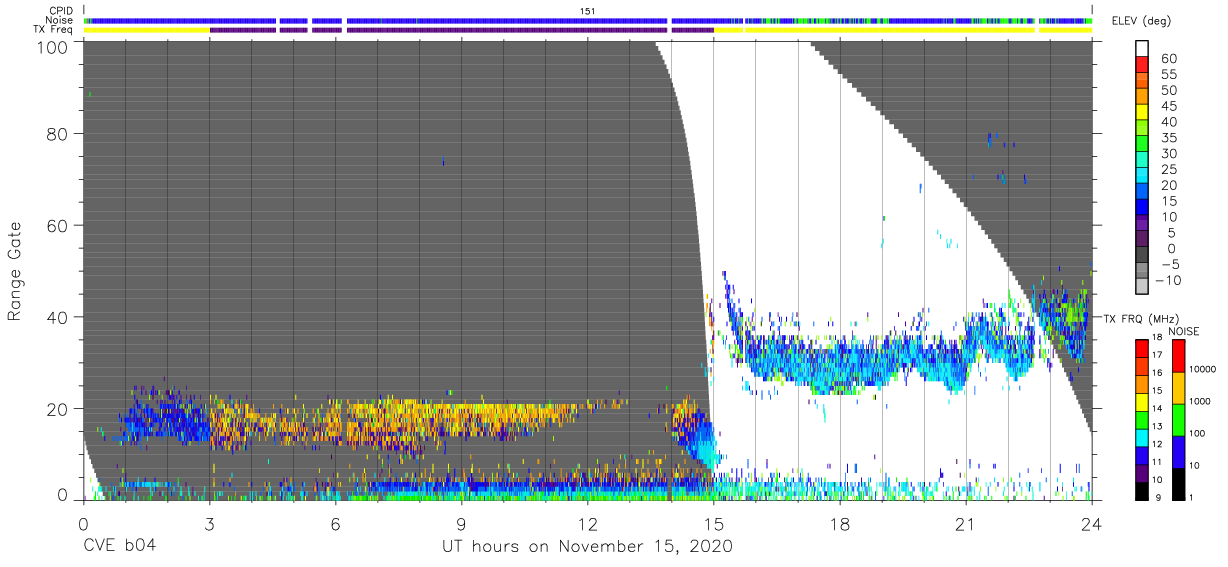This screenshot has height=567, width=1228.
Task: Click the 21 hour tick label
Action: point(966,522)
